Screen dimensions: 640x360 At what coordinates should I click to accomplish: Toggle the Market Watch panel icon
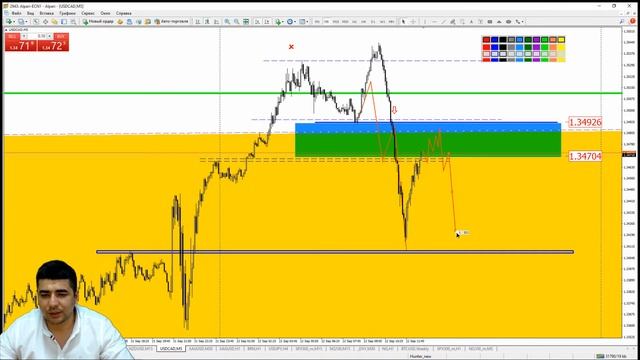(x=36, y=21)
